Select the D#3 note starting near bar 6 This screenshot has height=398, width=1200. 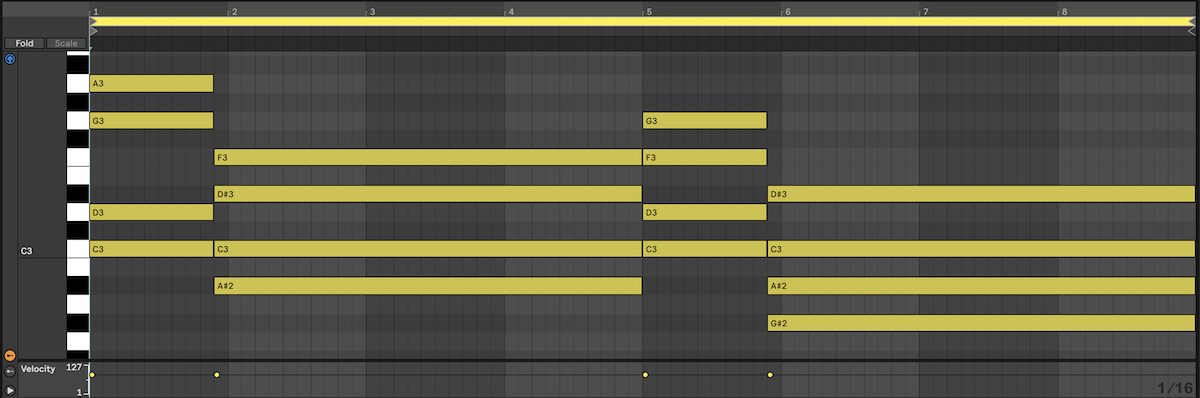tap(981, 193)
